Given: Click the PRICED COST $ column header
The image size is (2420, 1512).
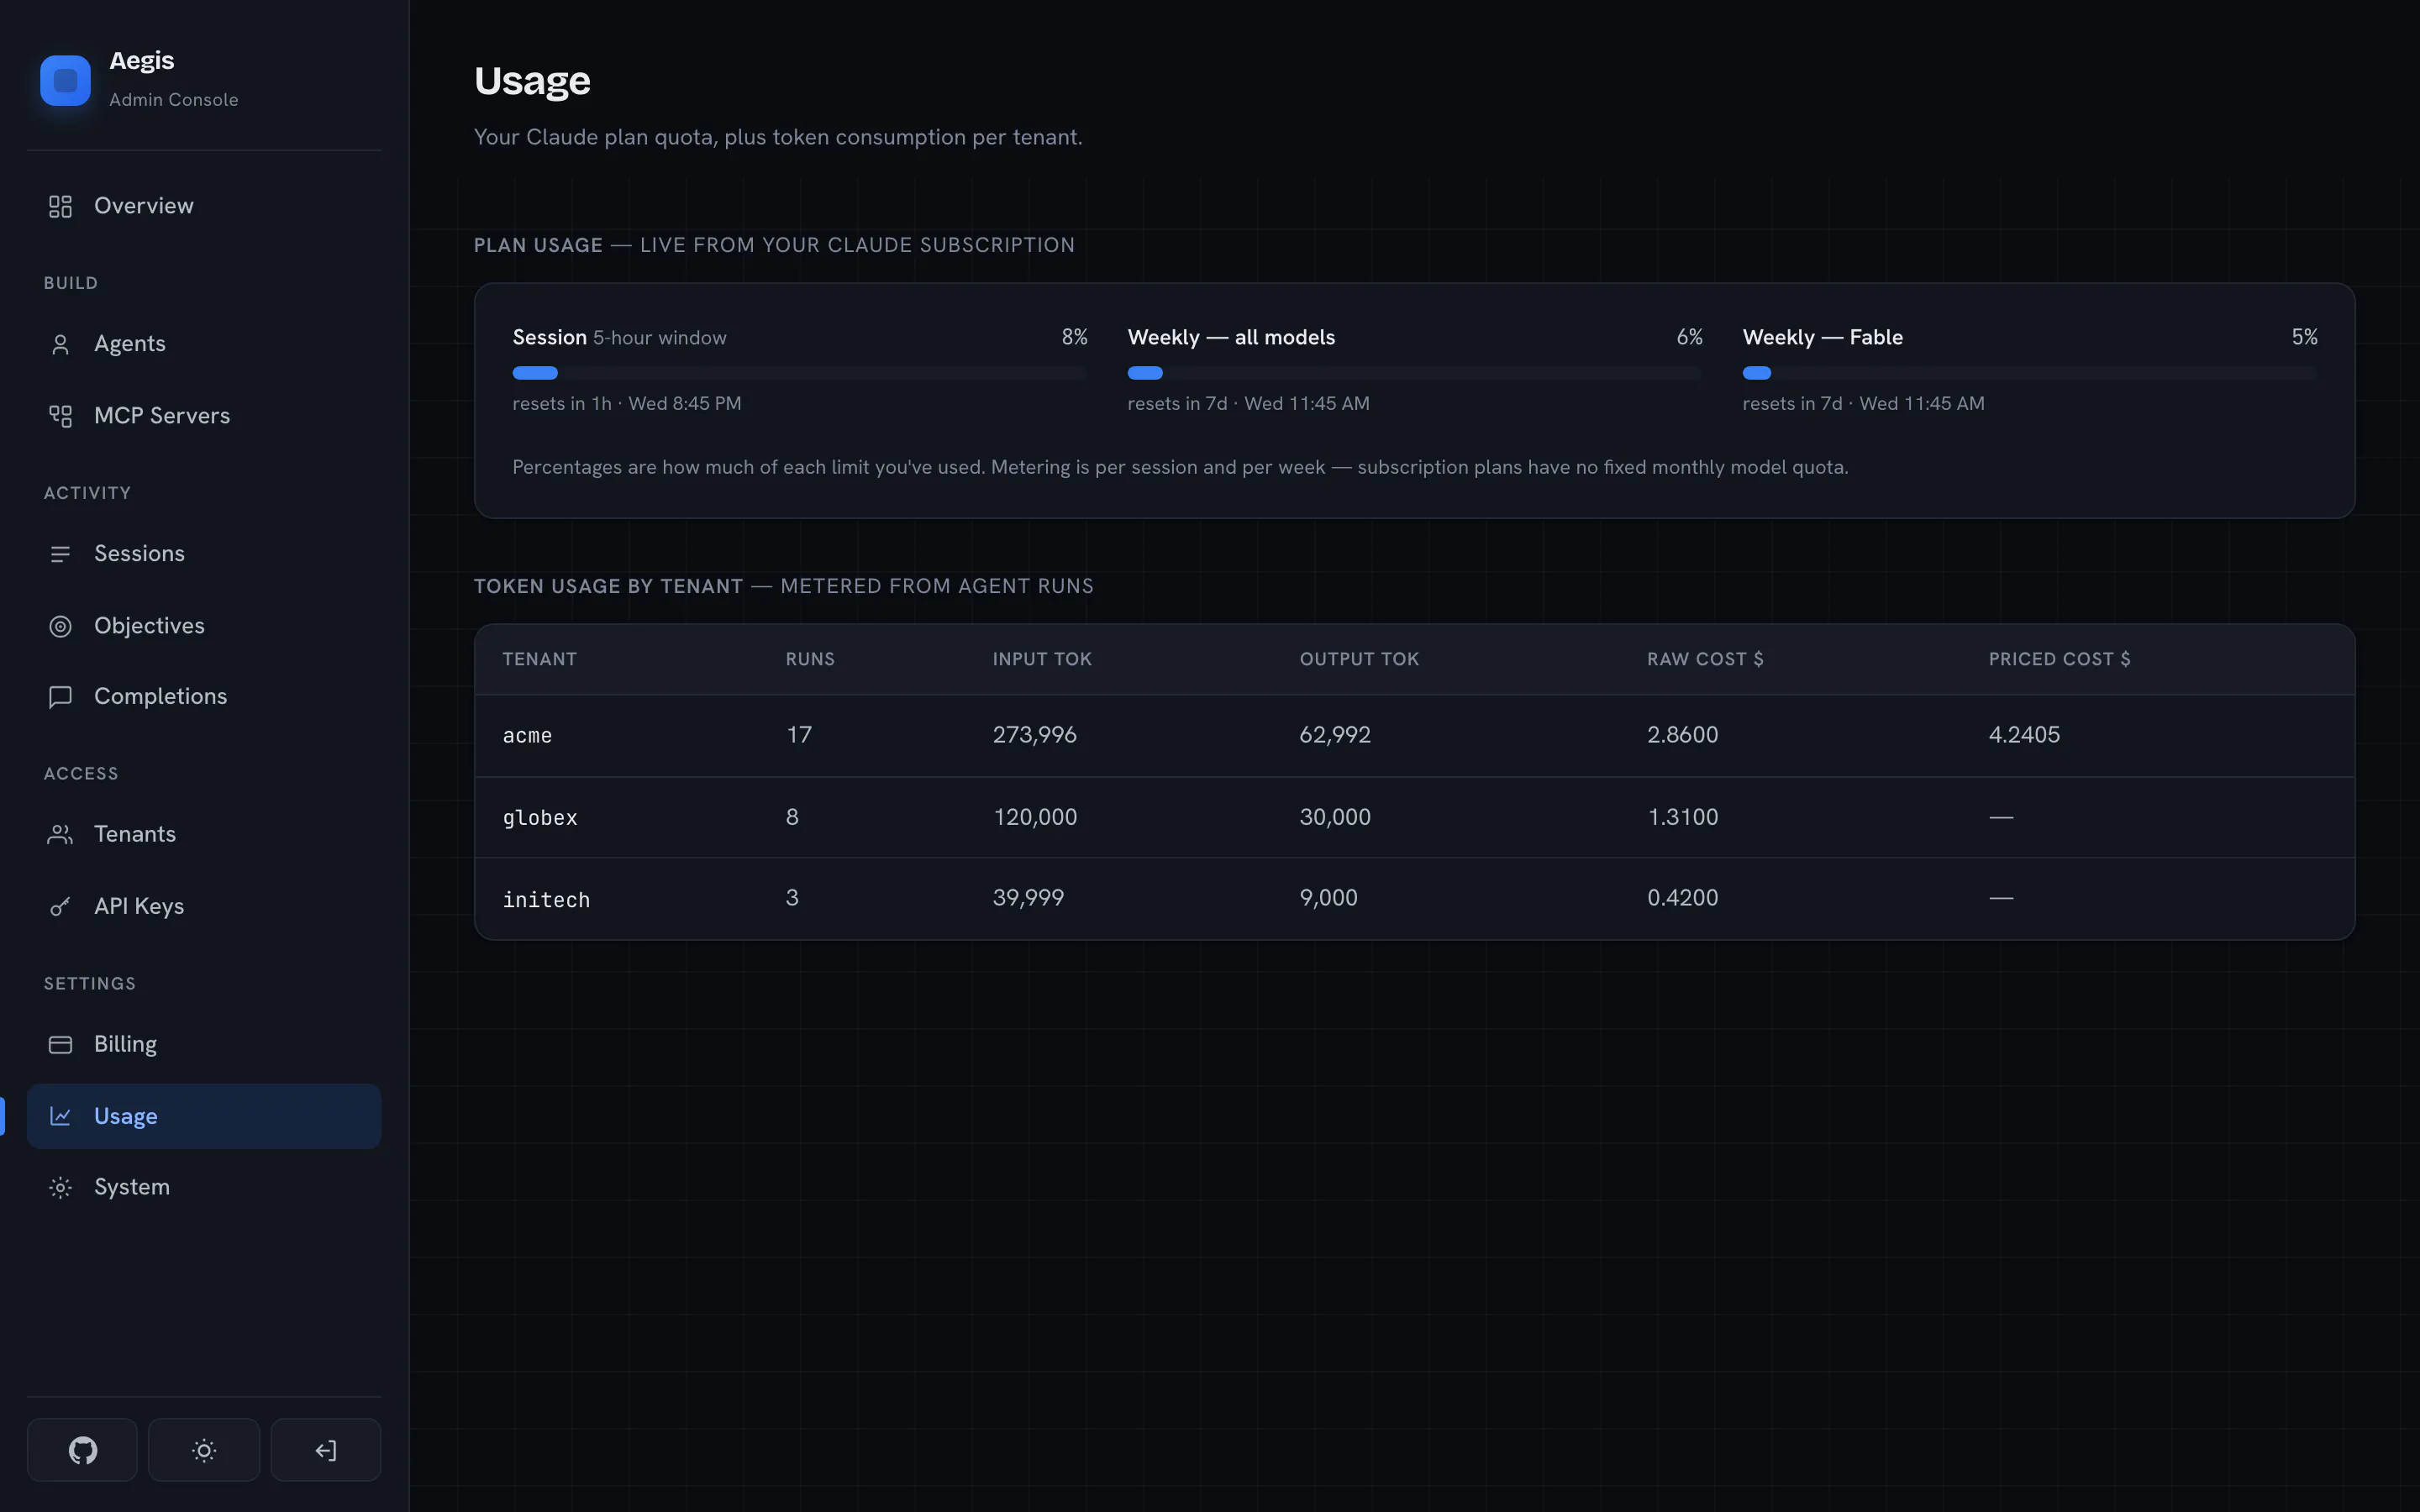Looking at the screenshot, I should click(2059, 659).
